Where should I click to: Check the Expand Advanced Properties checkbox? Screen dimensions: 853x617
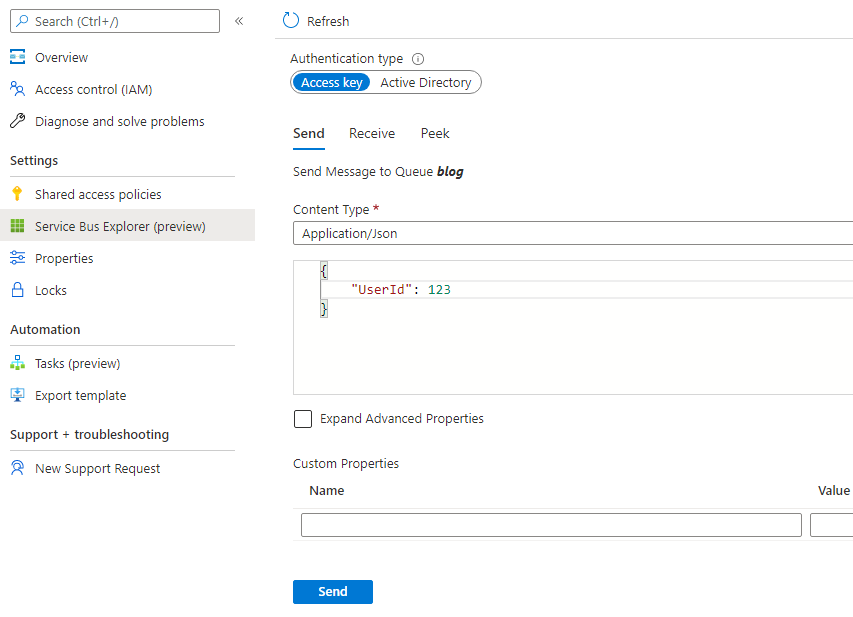tap(303, 419)
